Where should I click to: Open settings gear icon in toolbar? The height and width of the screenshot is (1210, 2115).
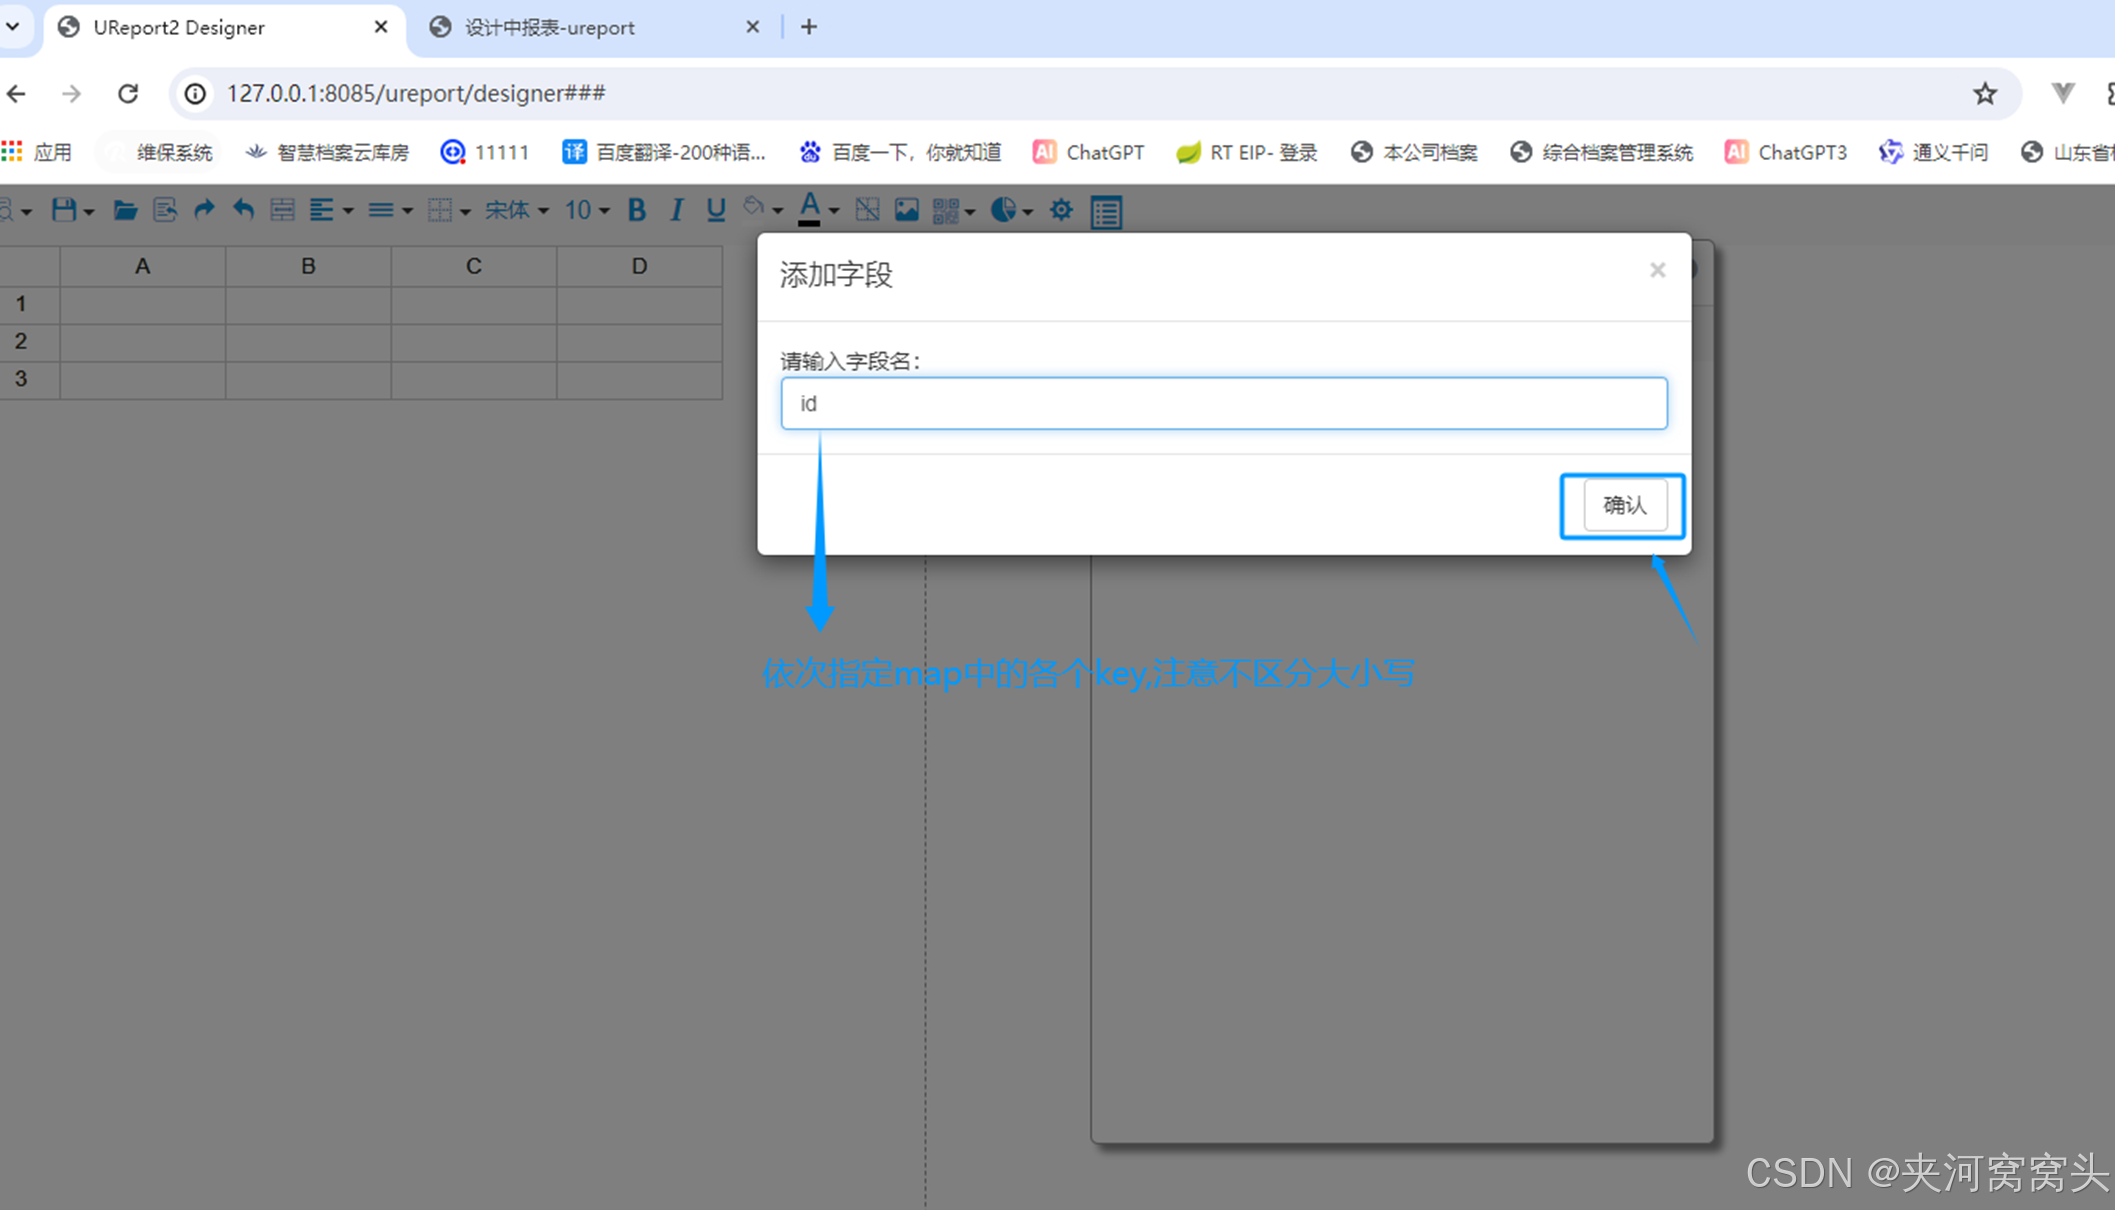click(x=1061, y=210)
